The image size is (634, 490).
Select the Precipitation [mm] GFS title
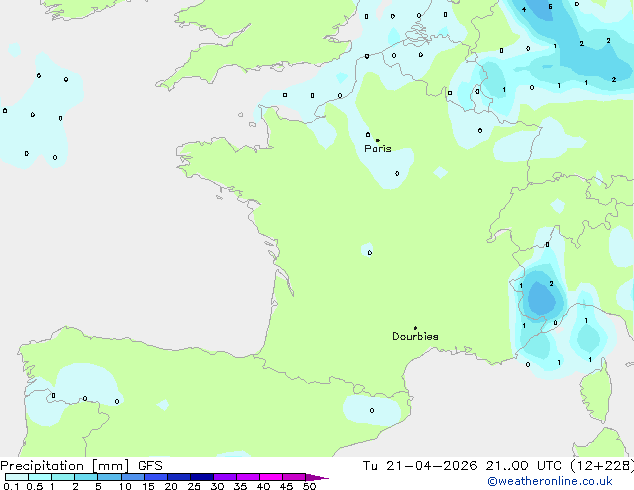tap(81, 466)
